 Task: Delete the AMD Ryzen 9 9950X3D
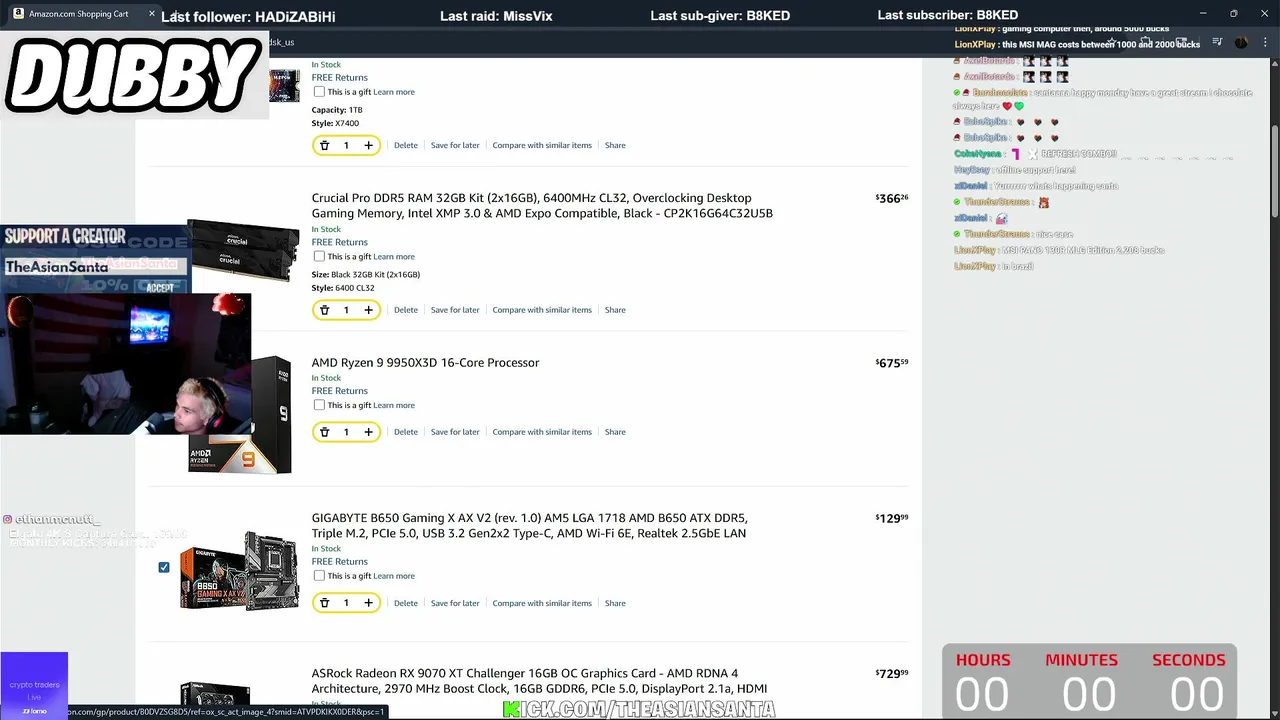406,432
